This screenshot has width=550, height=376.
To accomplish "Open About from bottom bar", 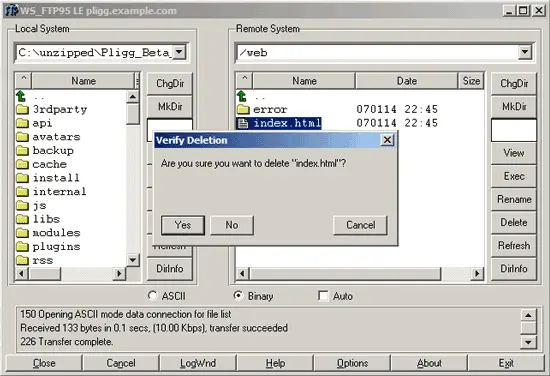I will pos(429,363).
